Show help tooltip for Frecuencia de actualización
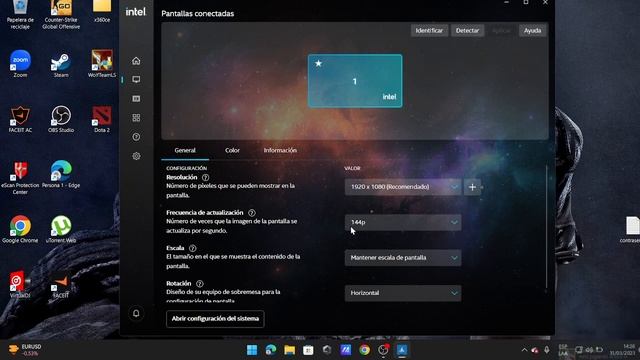The width and height of the screenshot is (640, 360). (x=252, y=213)
